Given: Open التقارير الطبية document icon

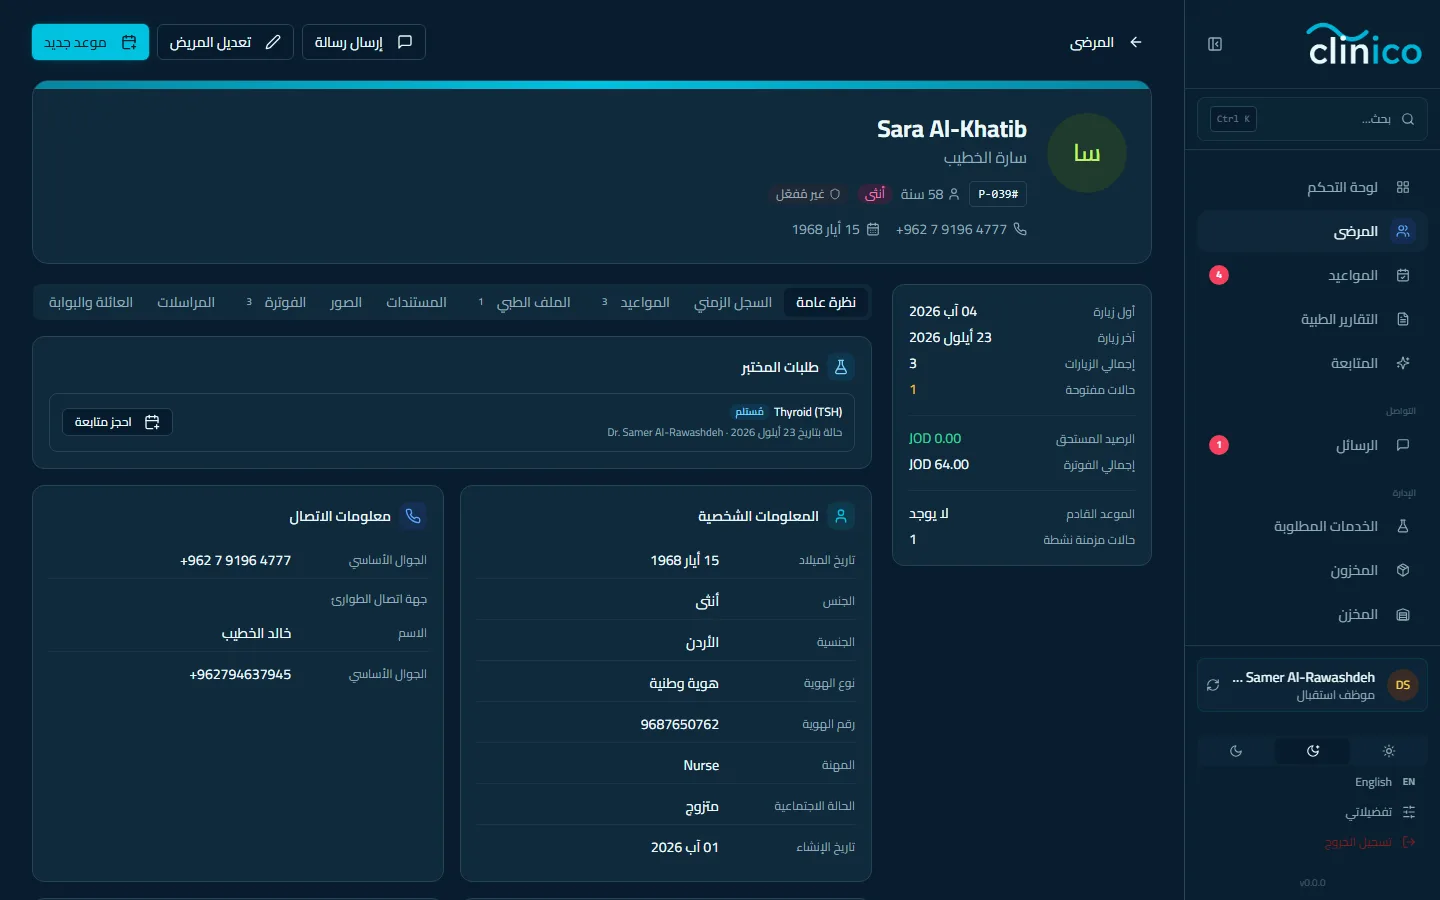Looking at the screenshot, I should coord(1403,319).
